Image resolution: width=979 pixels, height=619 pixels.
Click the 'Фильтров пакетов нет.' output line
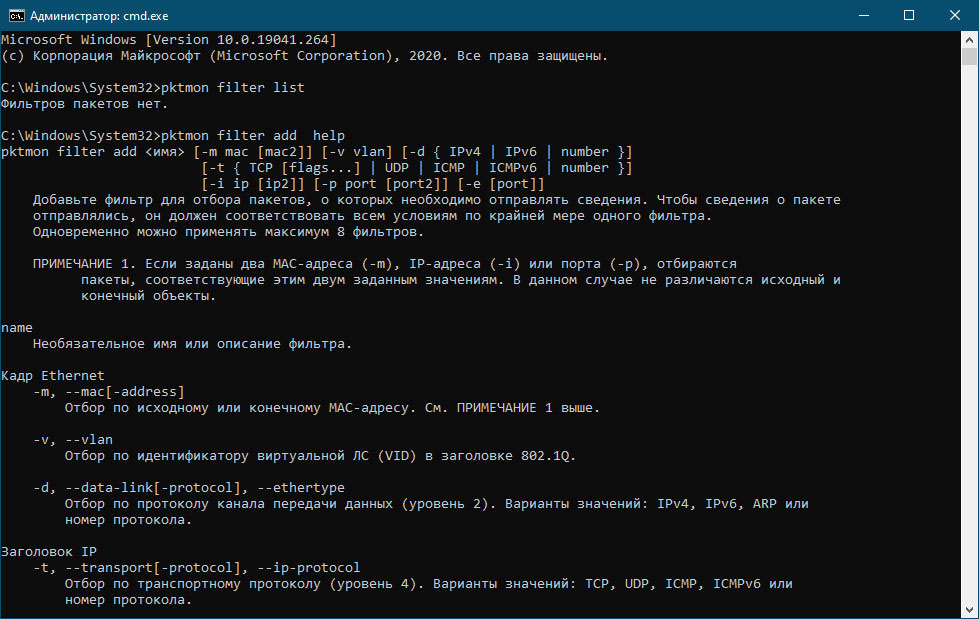(84, 104)
